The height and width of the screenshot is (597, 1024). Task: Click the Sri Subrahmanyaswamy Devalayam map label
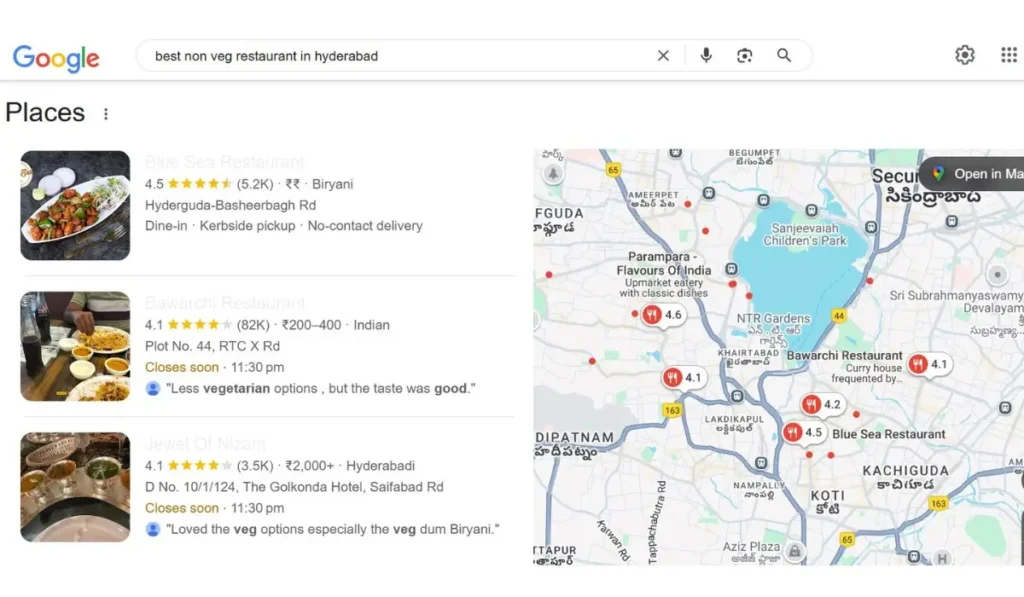point(956,302)
